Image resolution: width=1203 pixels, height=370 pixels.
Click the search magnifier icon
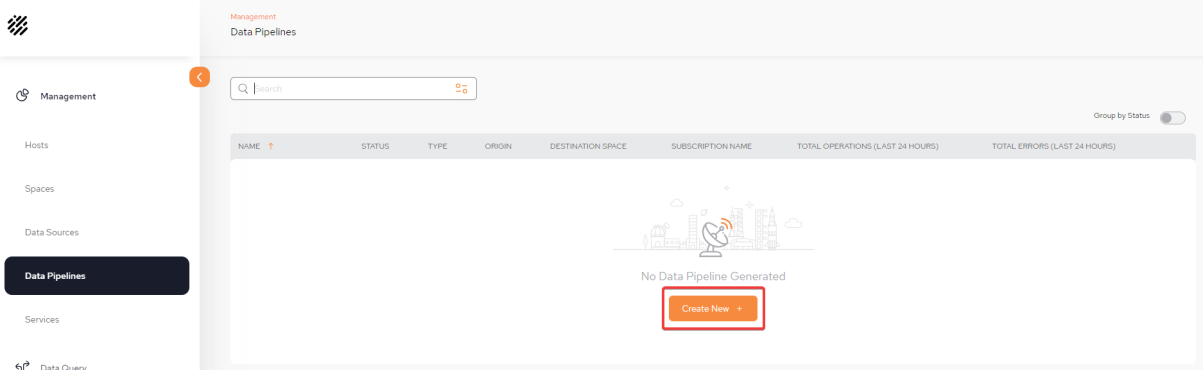243,88
